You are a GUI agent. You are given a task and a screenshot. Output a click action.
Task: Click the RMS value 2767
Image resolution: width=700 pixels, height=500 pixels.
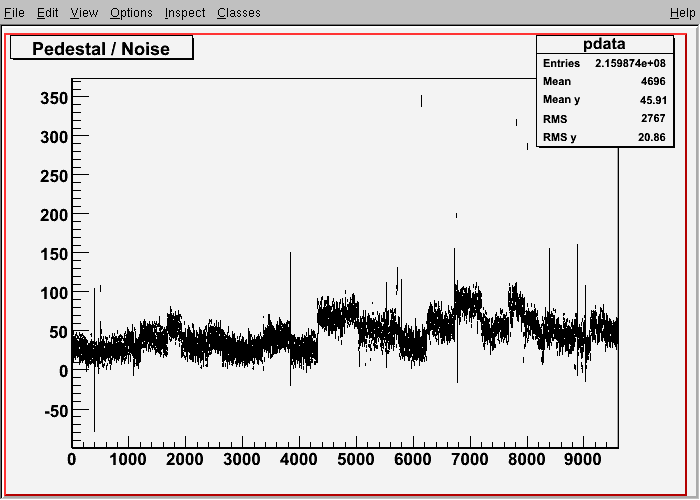point(653,118)
